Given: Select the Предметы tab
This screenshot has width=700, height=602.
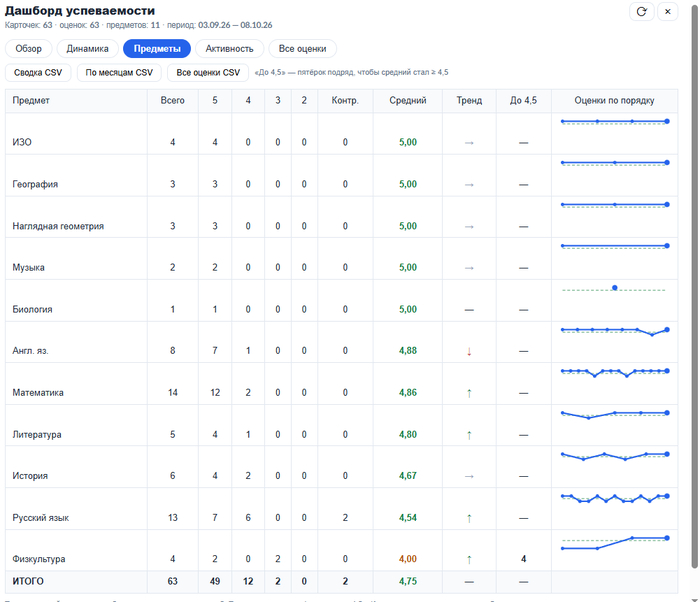Looking at the screenshot, I should coord(157,49).
